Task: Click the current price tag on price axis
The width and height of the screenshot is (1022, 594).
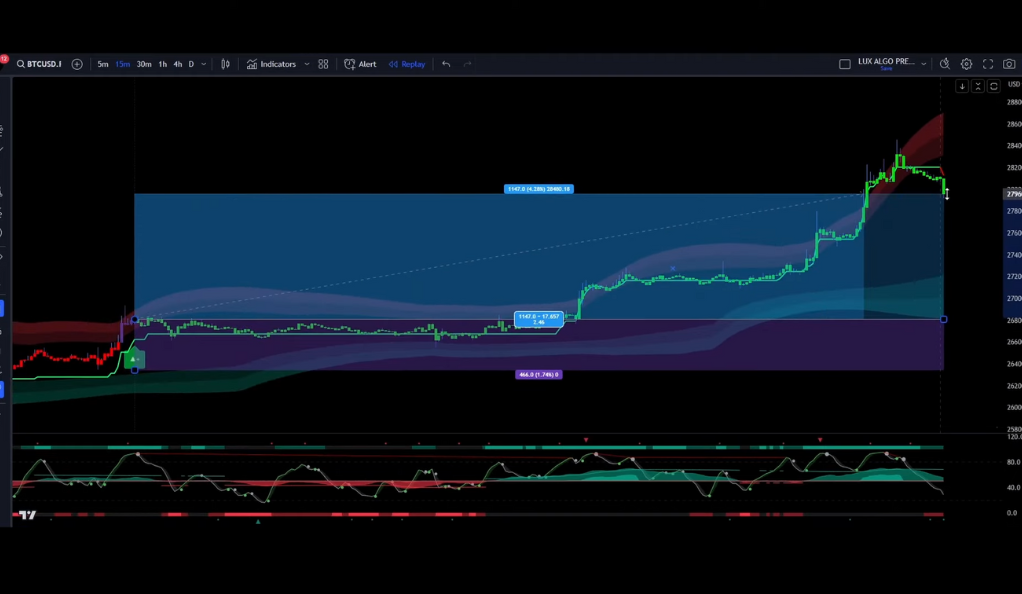Action: click(1012, 194)
